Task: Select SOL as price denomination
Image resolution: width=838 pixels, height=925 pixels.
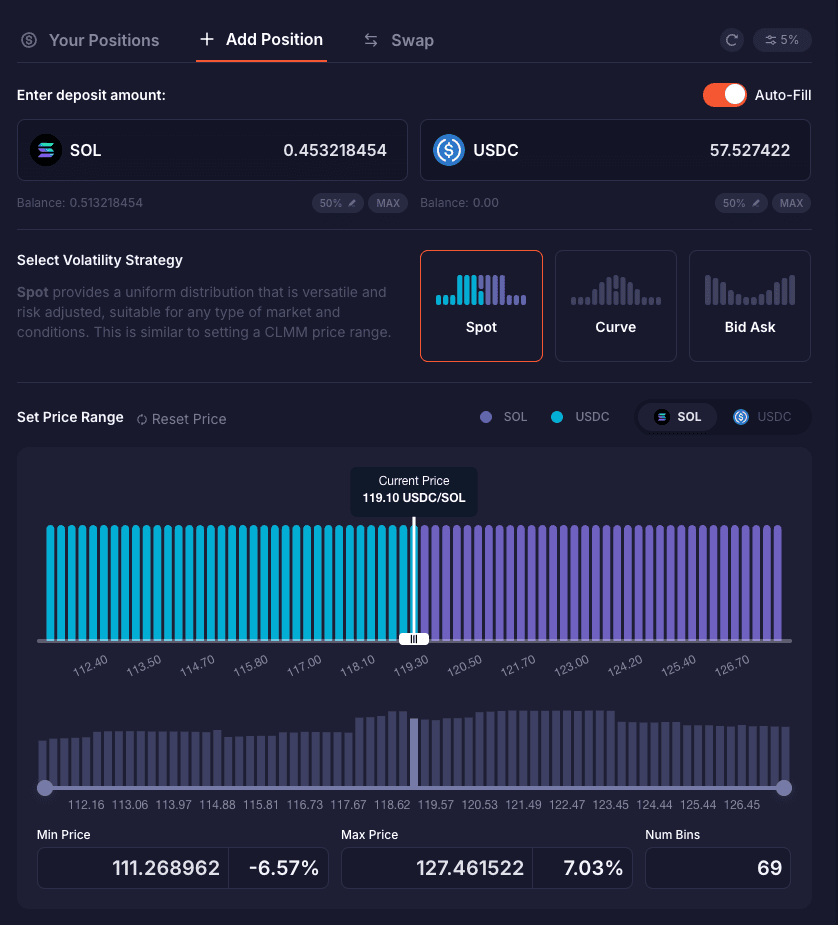Action: click(x=678, y=417)
